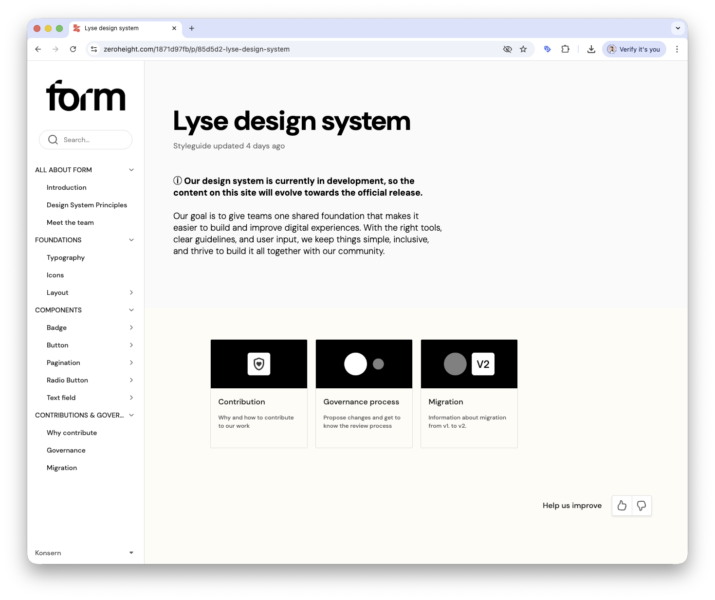Expand the Button component submenu

point(131,345)
